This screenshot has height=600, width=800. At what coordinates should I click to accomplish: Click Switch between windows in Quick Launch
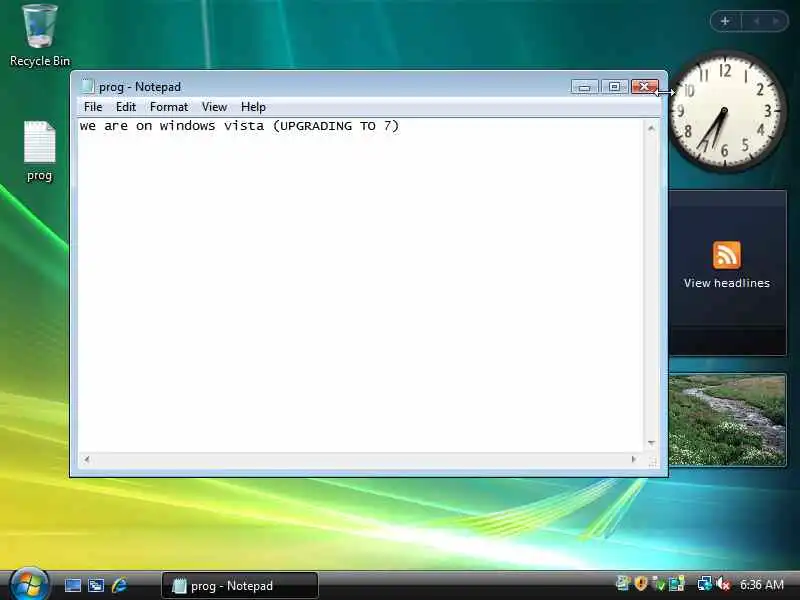(x=96, y=585)
